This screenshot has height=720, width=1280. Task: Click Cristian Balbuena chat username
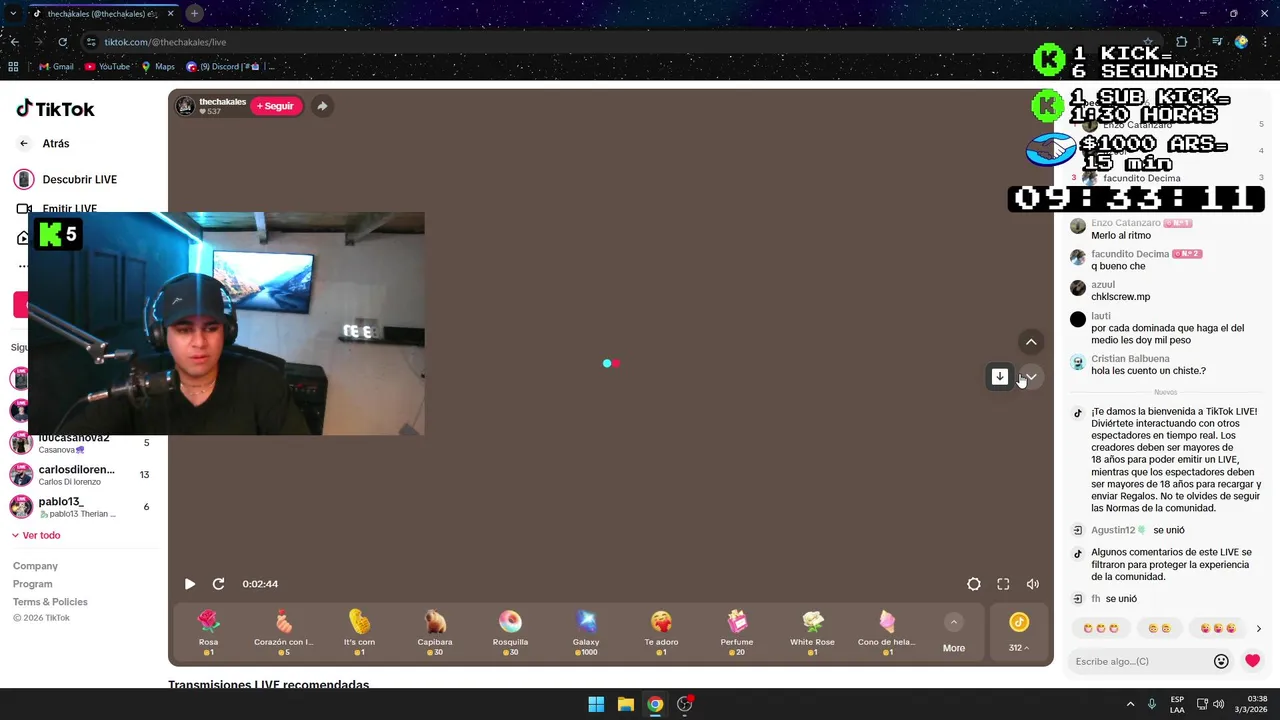pos(1130,358)
